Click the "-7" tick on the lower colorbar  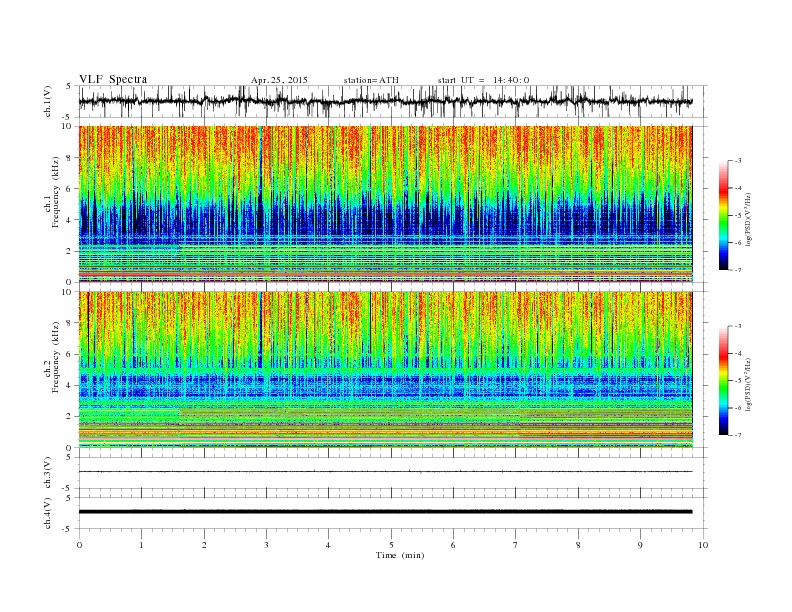[x=737, y=435]
